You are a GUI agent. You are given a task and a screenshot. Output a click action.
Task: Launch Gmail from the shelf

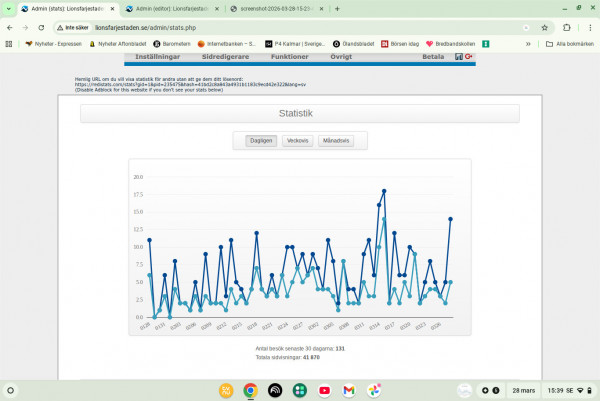coord(349,390)
